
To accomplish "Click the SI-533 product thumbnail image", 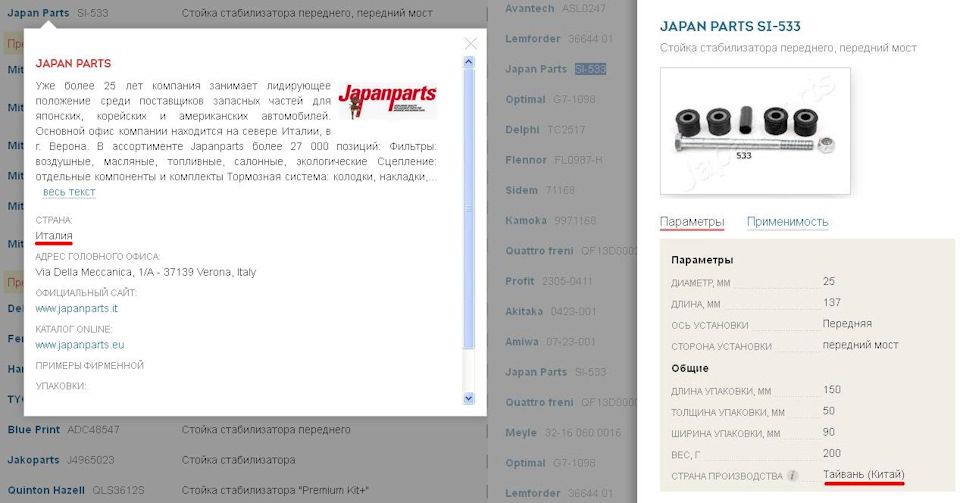I will [755, 131].
